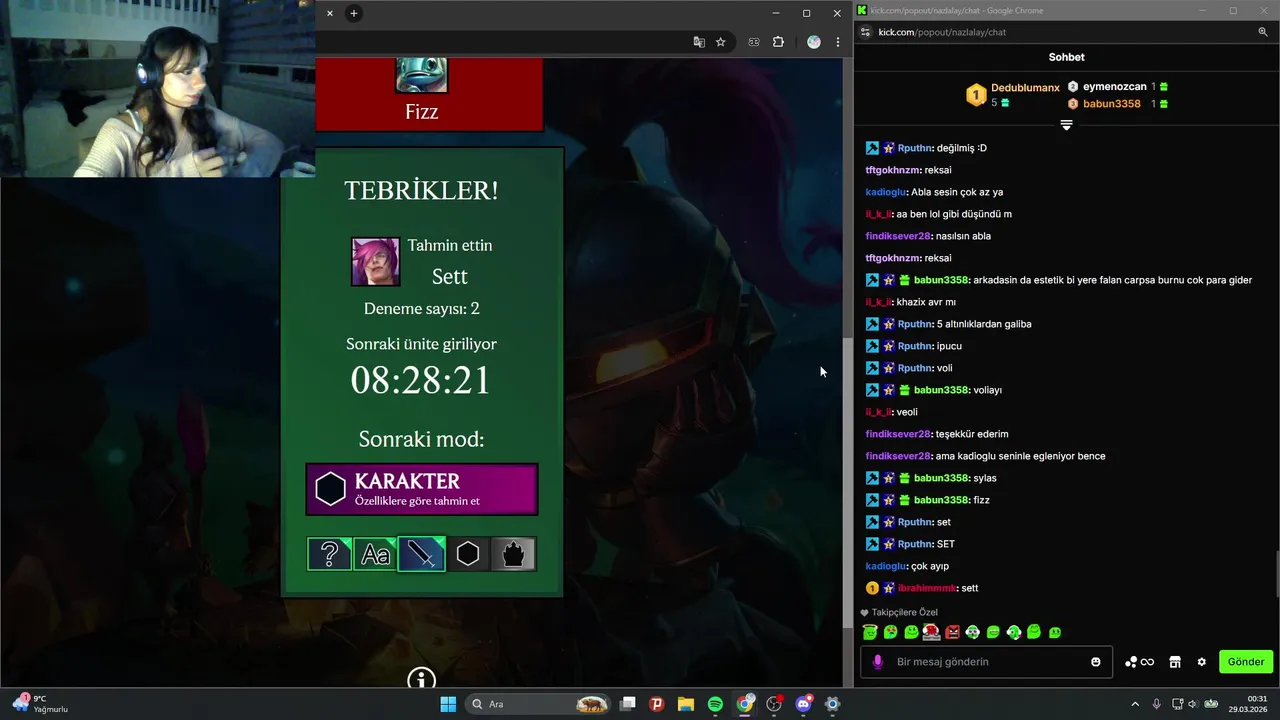Click the purple microphone icon in chat box
This screenshot has width=1280, height=720.
click(878, 662)
